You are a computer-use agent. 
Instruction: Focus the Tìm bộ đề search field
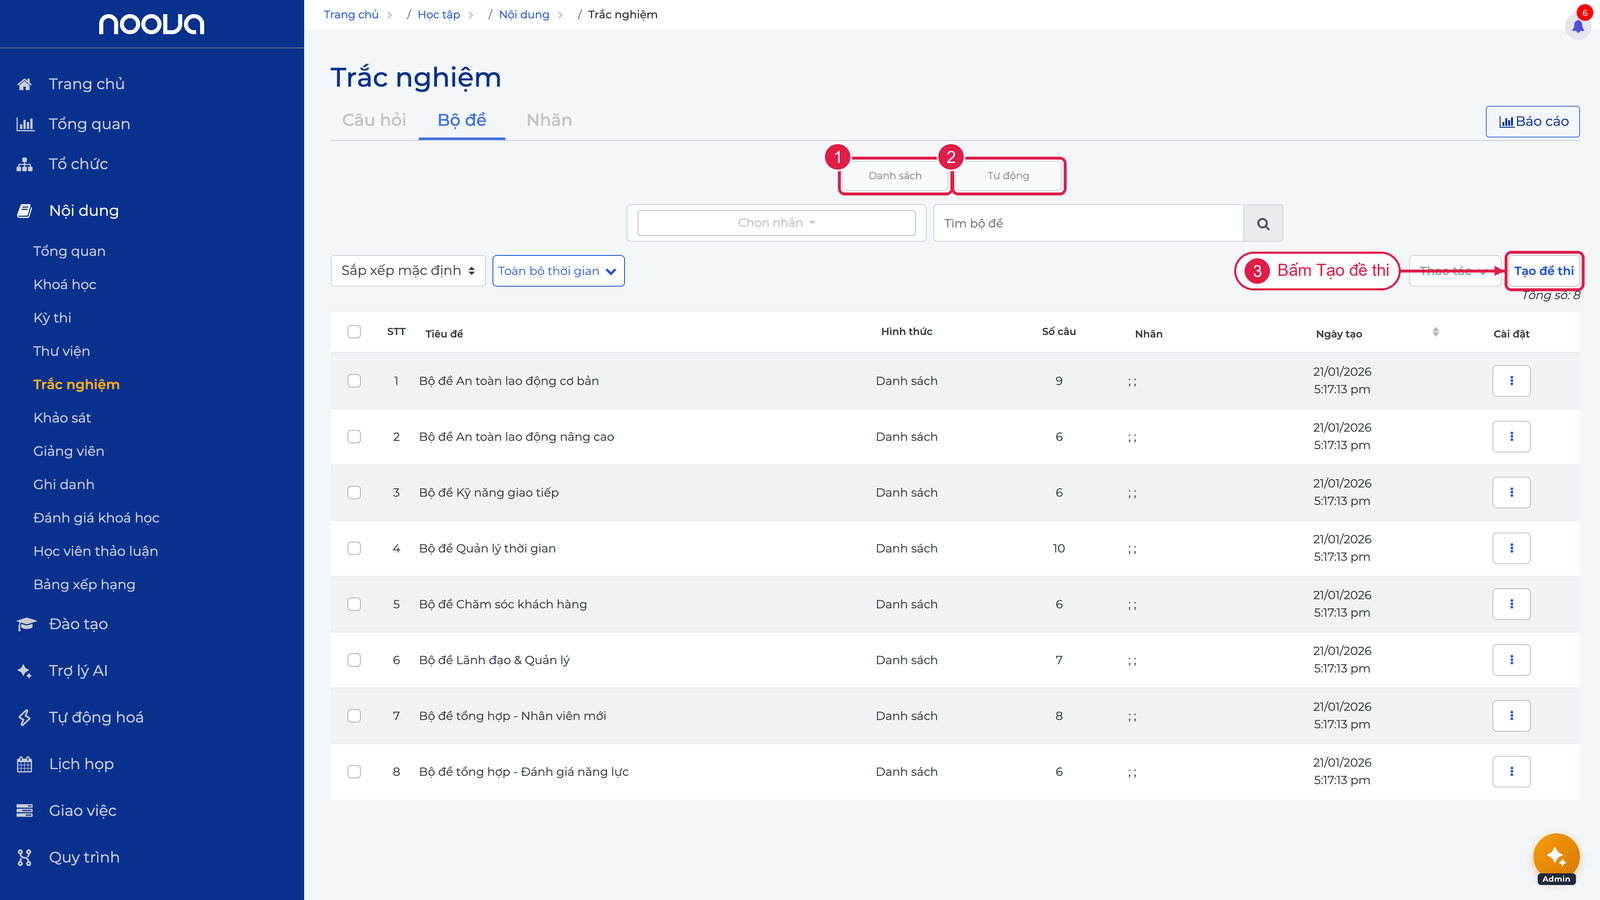[1088, 224]
